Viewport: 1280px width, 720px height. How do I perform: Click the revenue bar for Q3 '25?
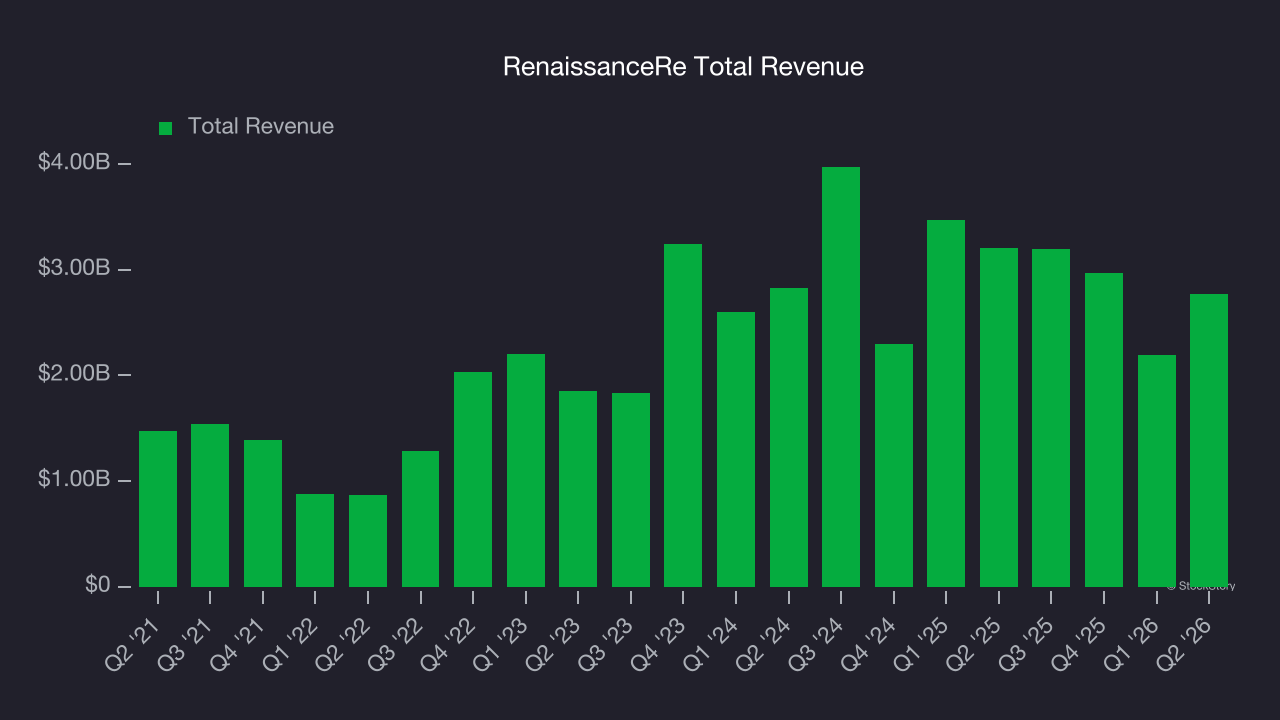(1051, 418)
